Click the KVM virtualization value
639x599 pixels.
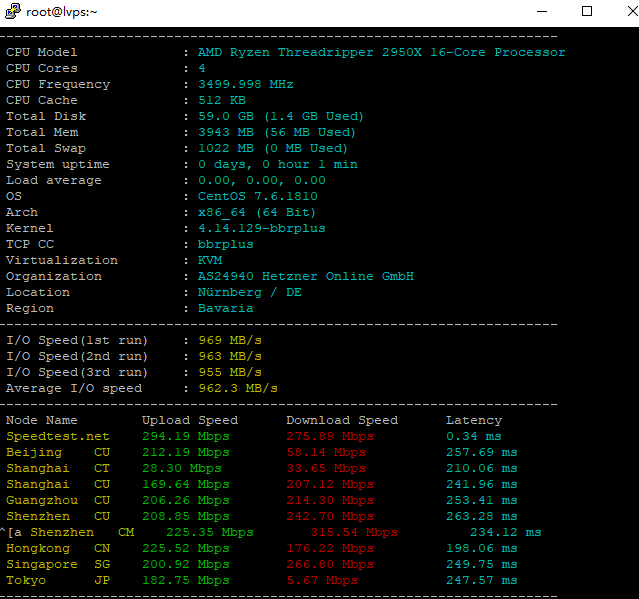click(x=209, y=260)
